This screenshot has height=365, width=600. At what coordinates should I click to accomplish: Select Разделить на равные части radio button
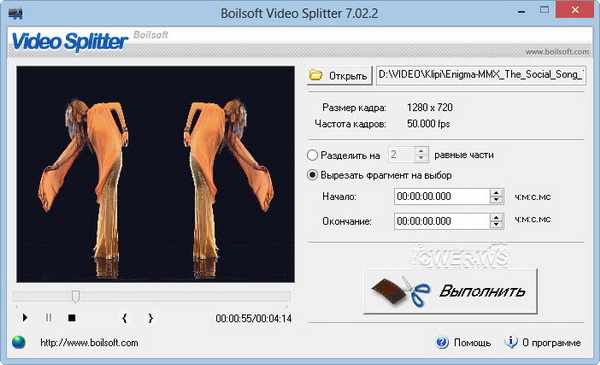pyautogui.click(x=312, y=155)
